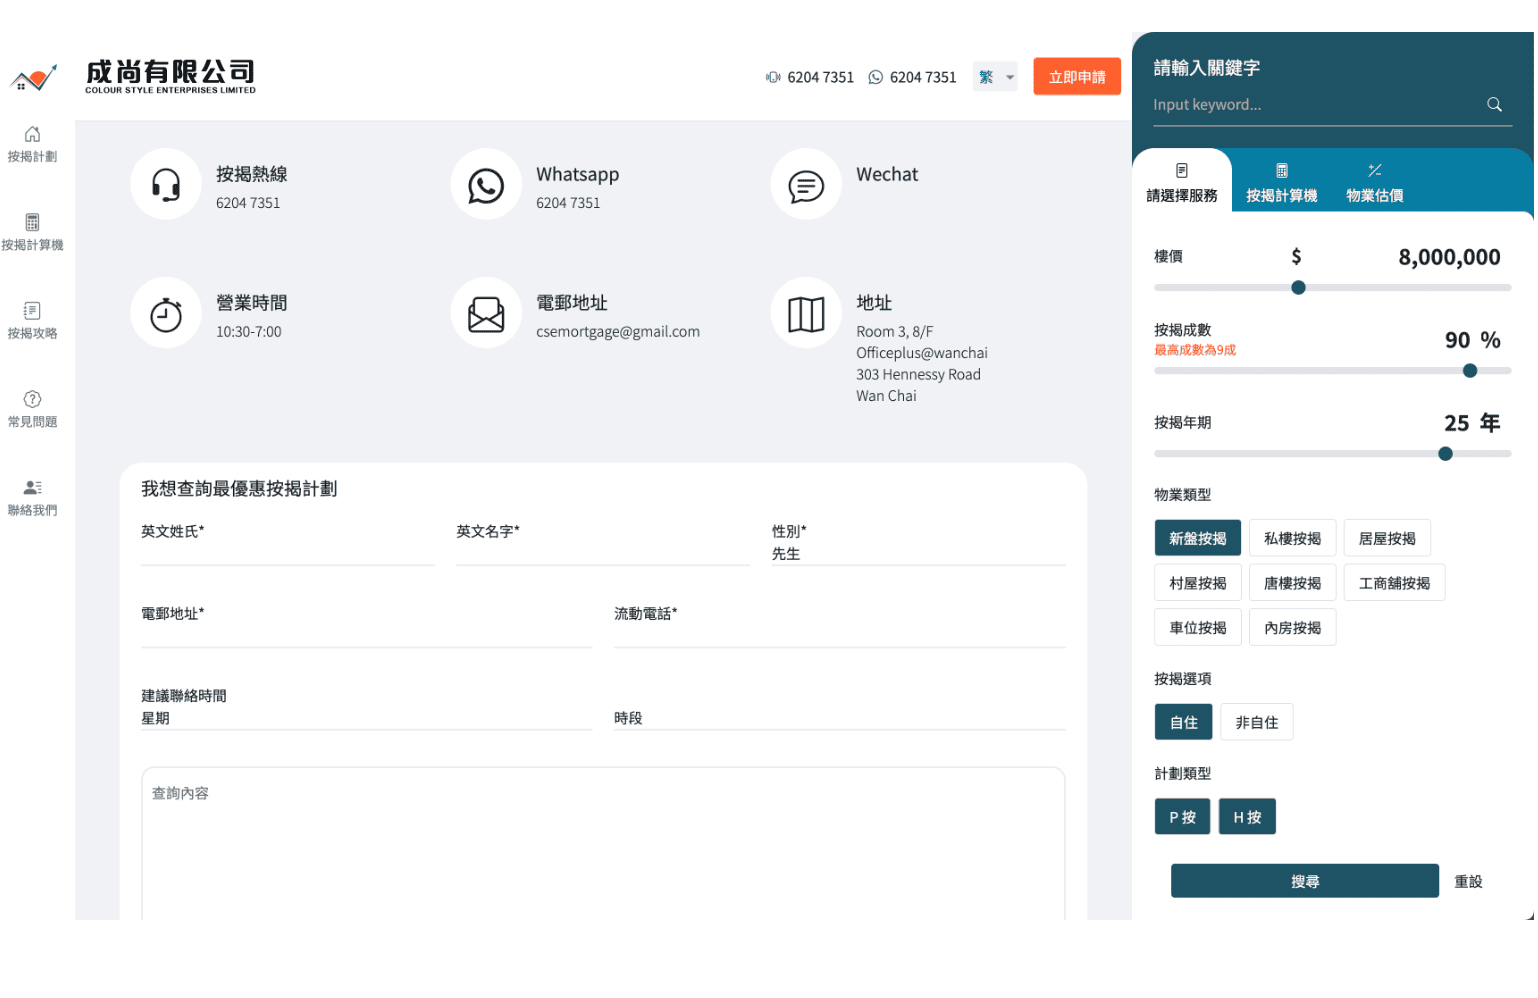This screenshot has width=1538, height=998.
Task: Click the Wechat chat bubble icon
Action: 806,185
